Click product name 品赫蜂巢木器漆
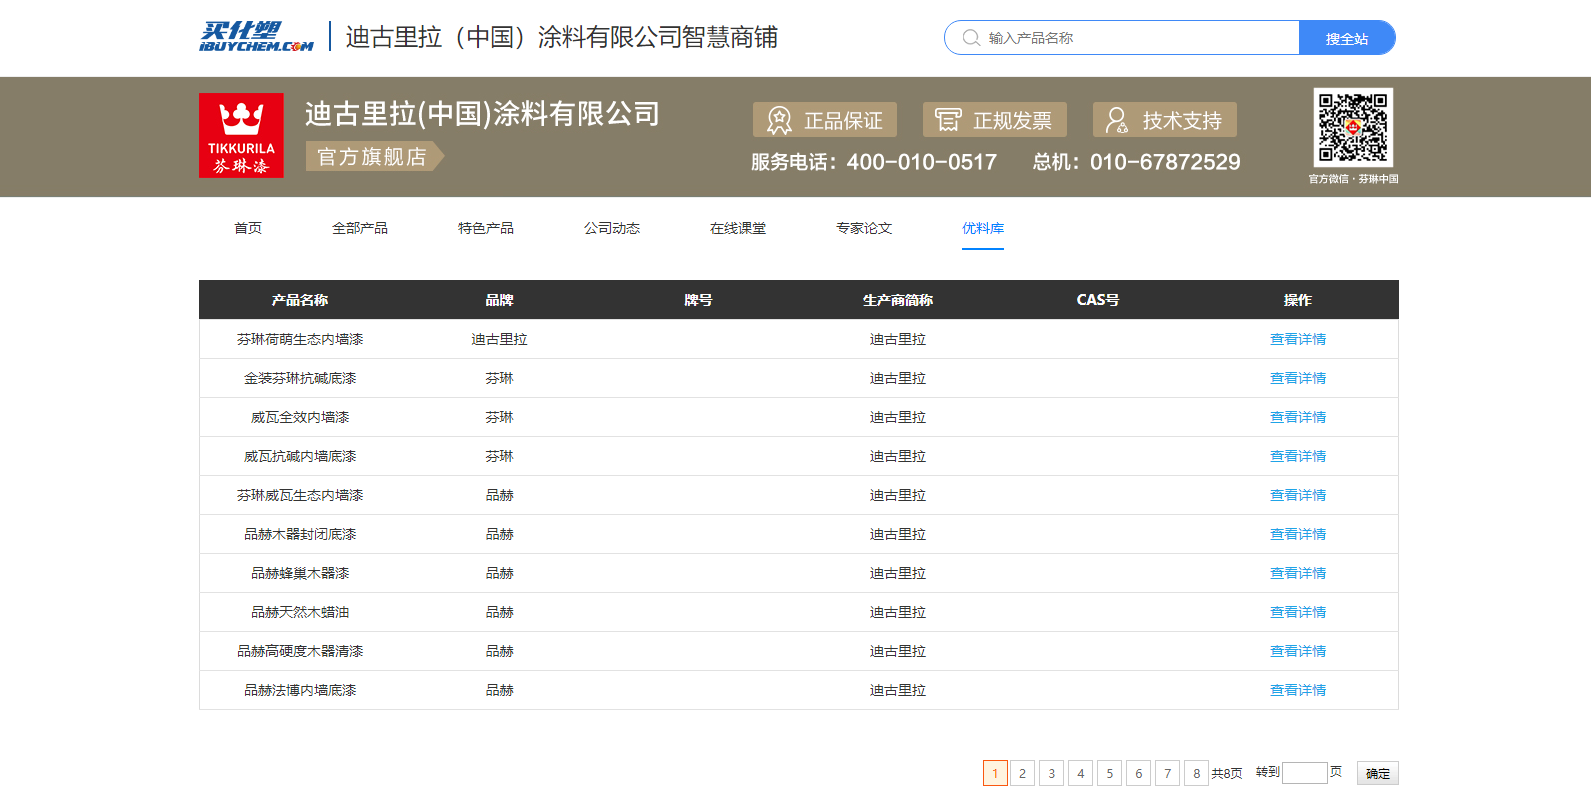This screenshot has height=806, width=1591. [300, 573]
